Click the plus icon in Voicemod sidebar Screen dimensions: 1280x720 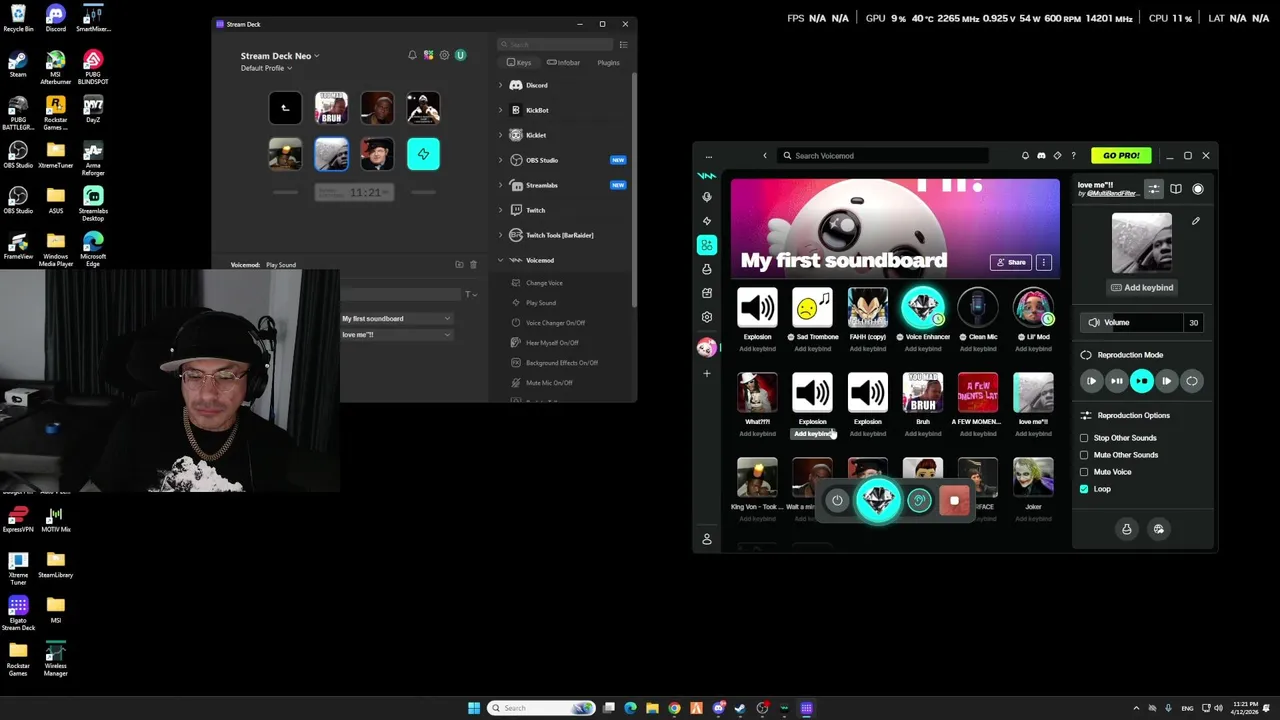pyautogui.click(x=707, y=373)
